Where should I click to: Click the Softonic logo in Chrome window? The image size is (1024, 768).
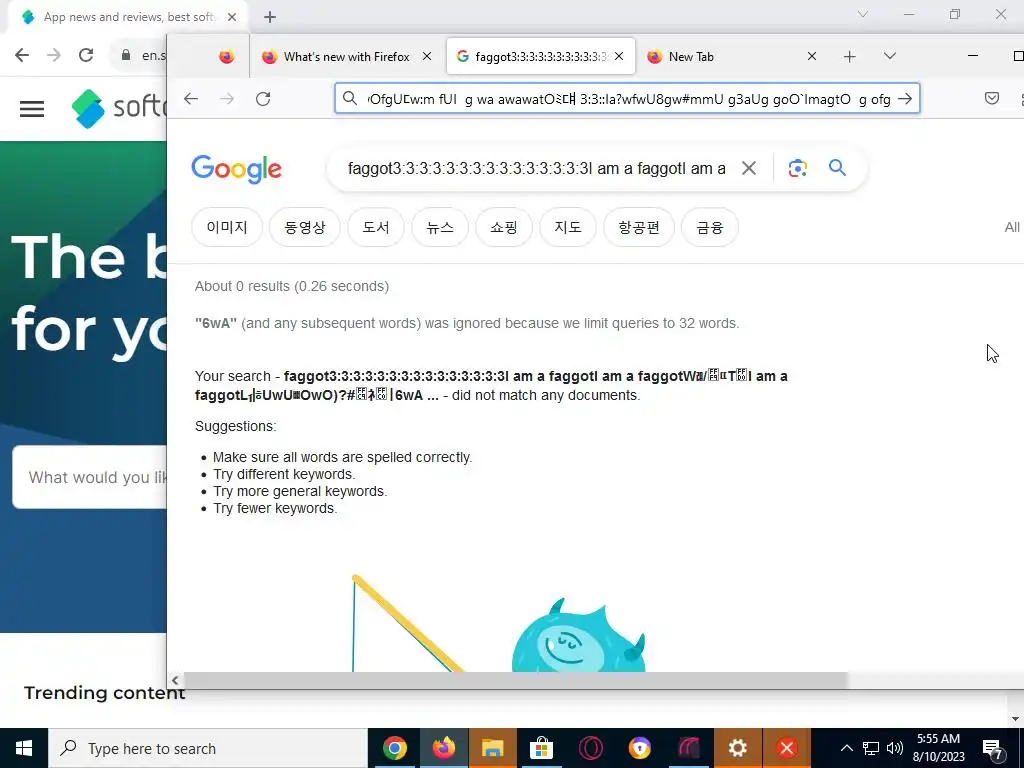coord(120,108)
